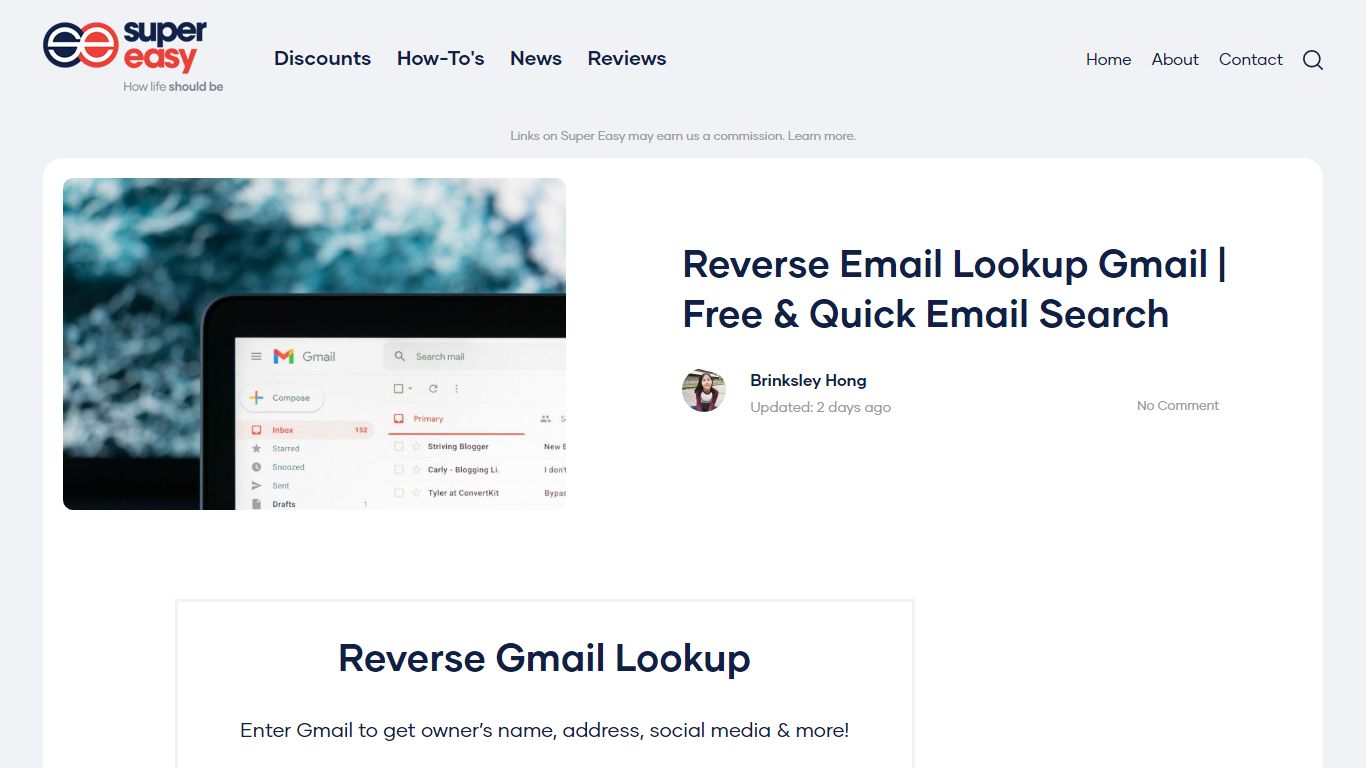Open the Discounts menu
The height and width of the screenshot is (768, 1366).
(x=322, y=58)
